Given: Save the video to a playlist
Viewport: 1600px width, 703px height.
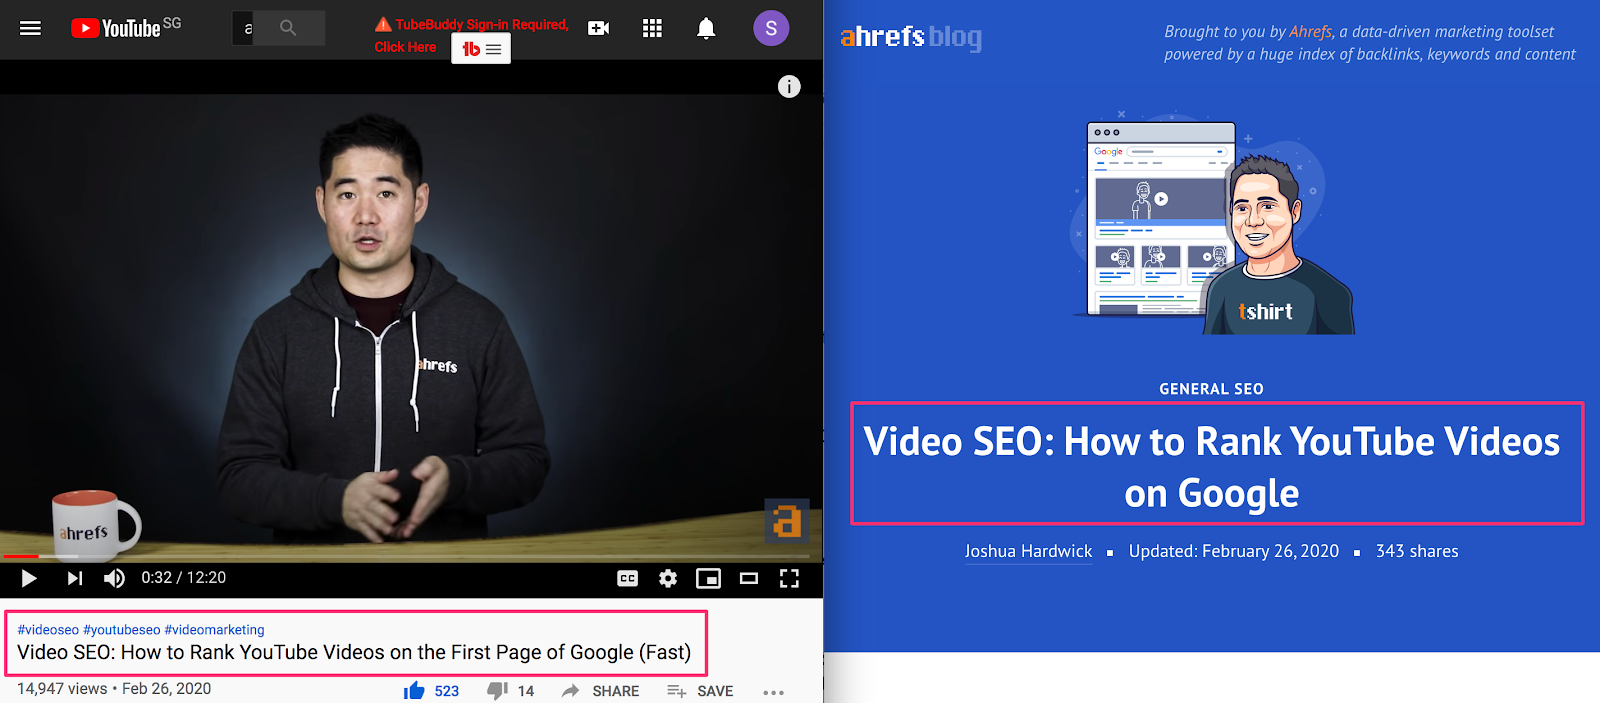Looking at the screenshot, I should click(x=700, y=691).
